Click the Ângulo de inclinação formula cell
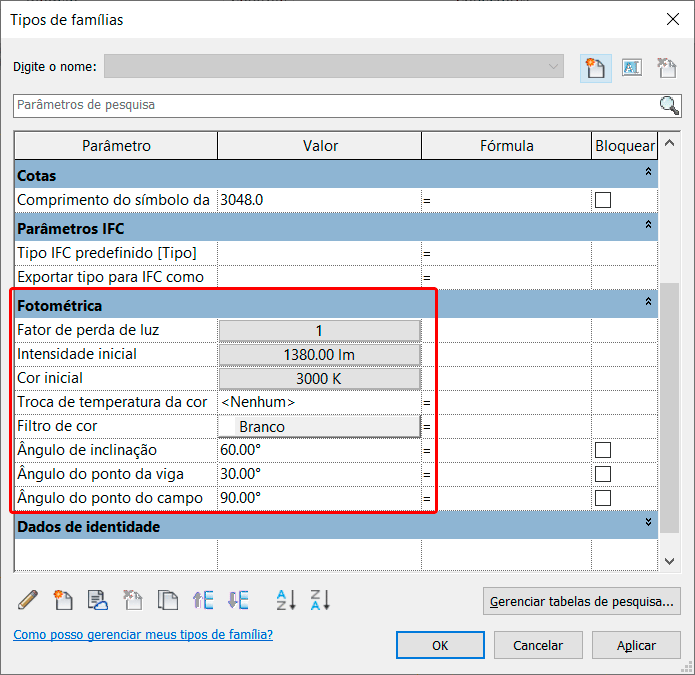This screenshot has width=695, height=675. (506, 450)
